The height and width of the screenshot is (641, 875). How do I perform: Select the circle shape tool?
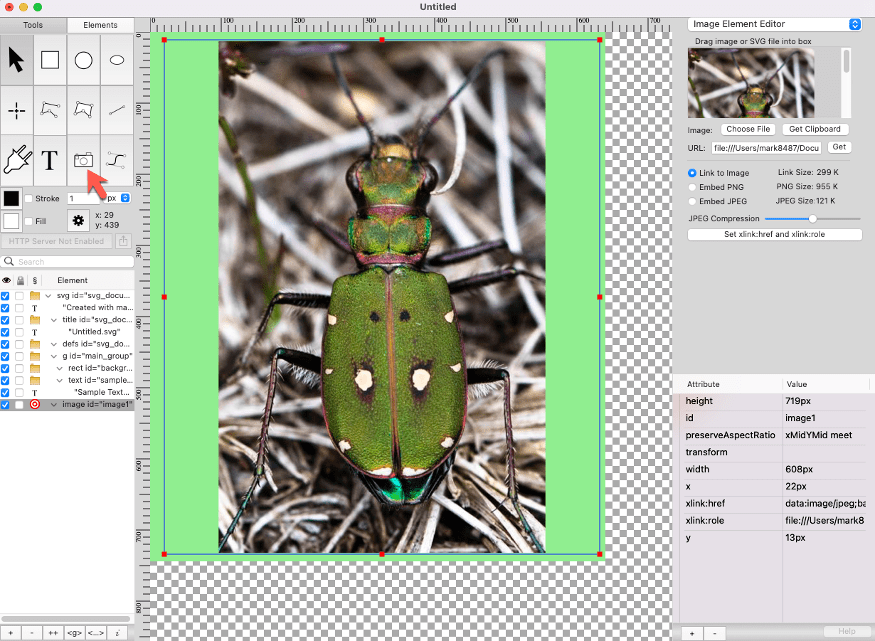pyautogui.click(x=84, y=60)
